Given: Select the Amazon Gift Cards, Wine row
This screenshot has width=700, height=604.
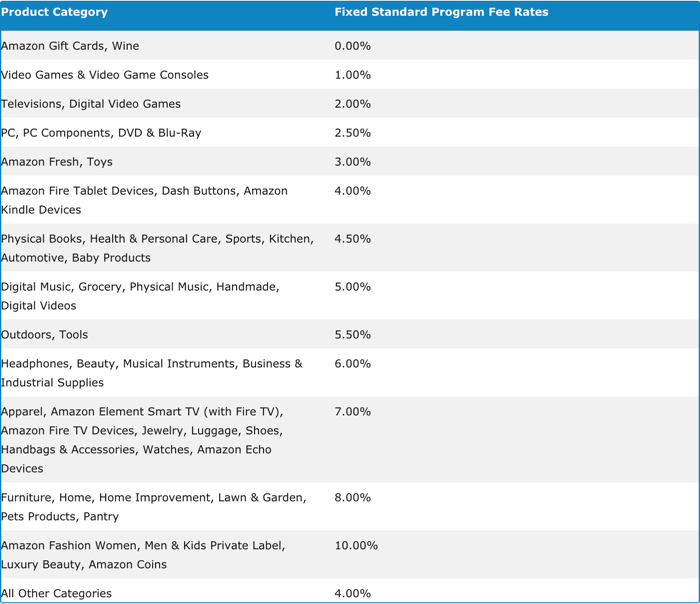Looking at the screenshot, I should coord(70,46).
